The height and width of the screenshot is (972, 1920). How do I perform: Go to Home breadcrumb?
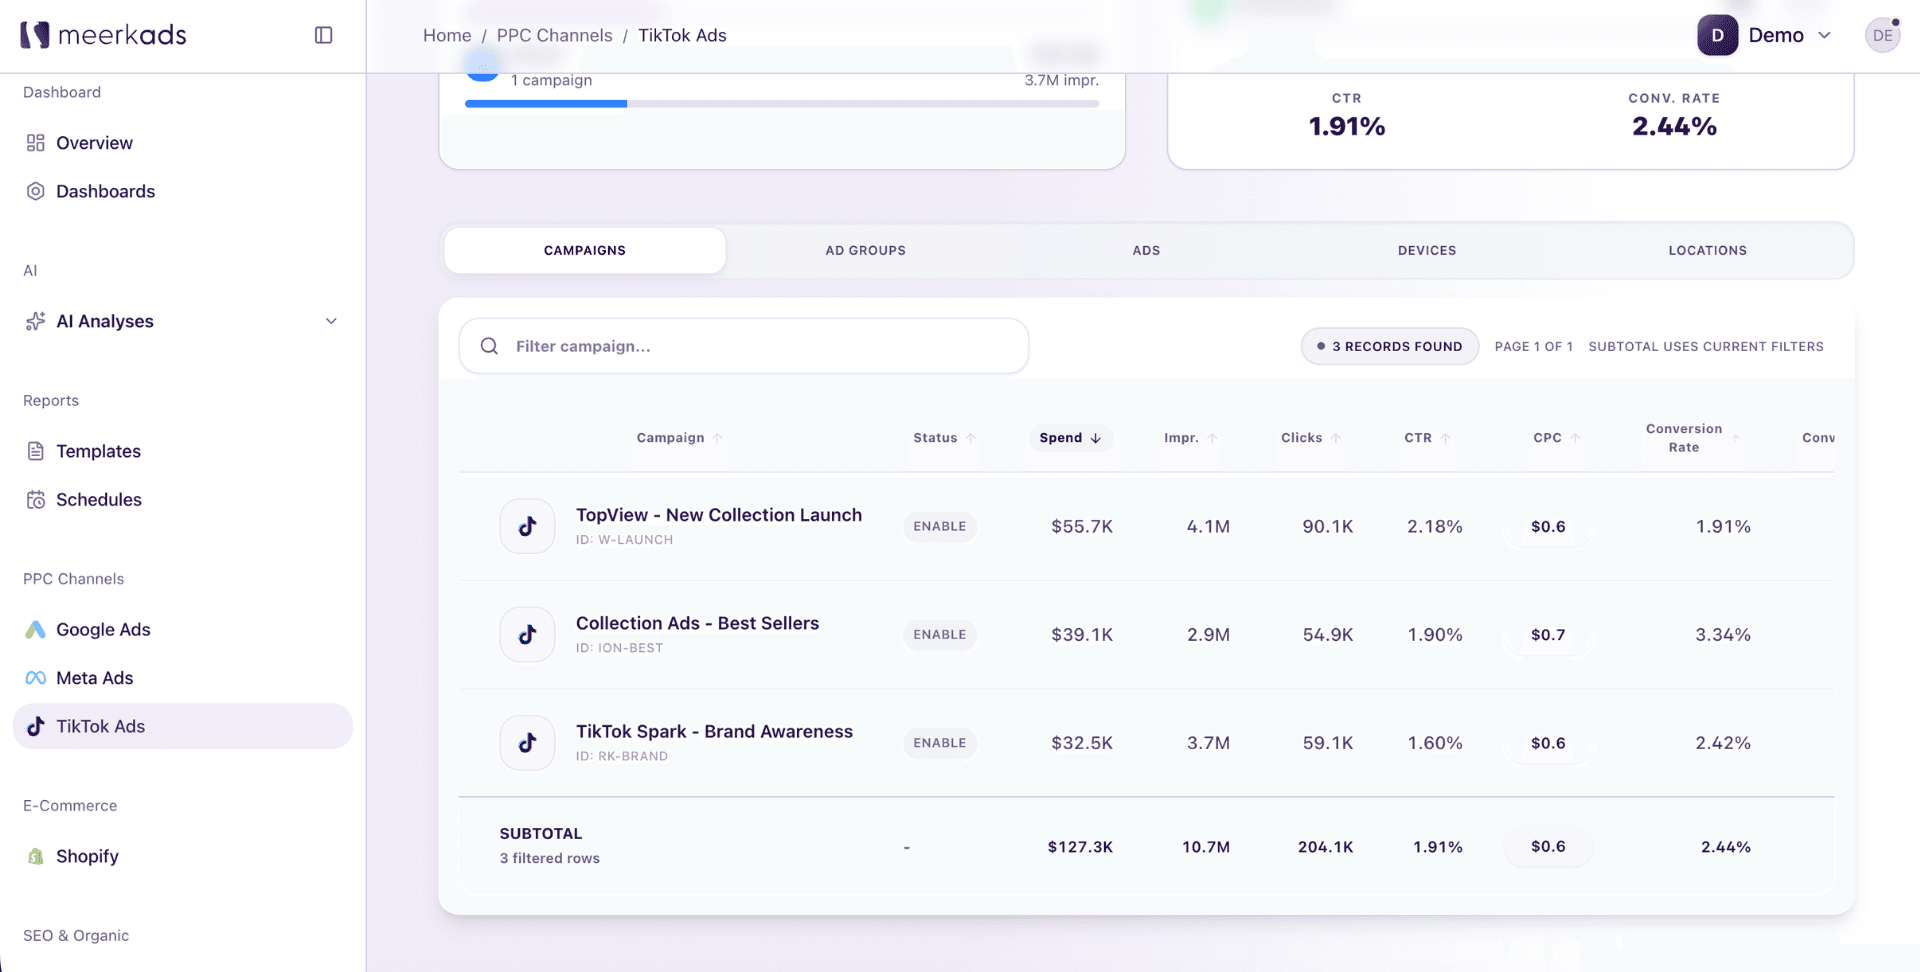(447, 35)
